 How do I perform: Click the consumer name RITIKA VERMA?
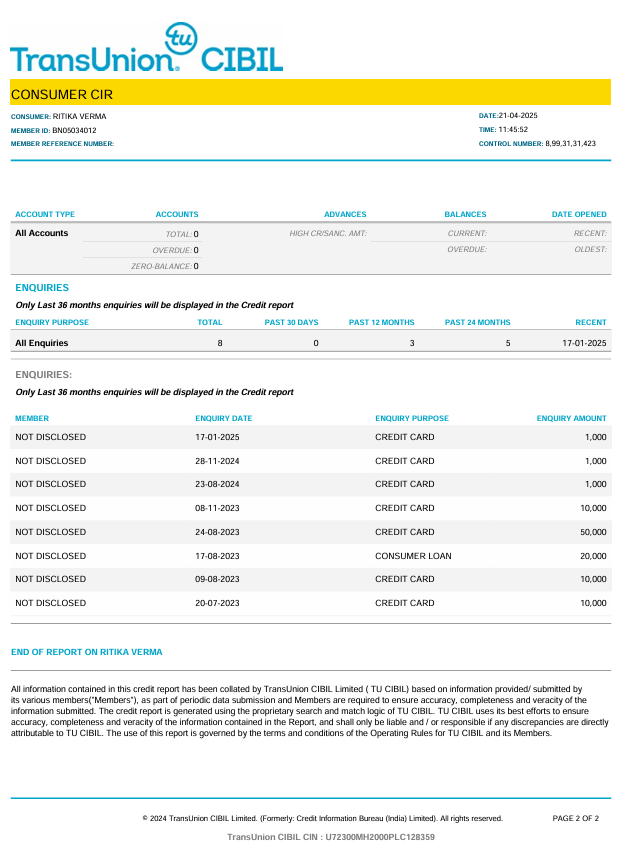tap(79, 117)
